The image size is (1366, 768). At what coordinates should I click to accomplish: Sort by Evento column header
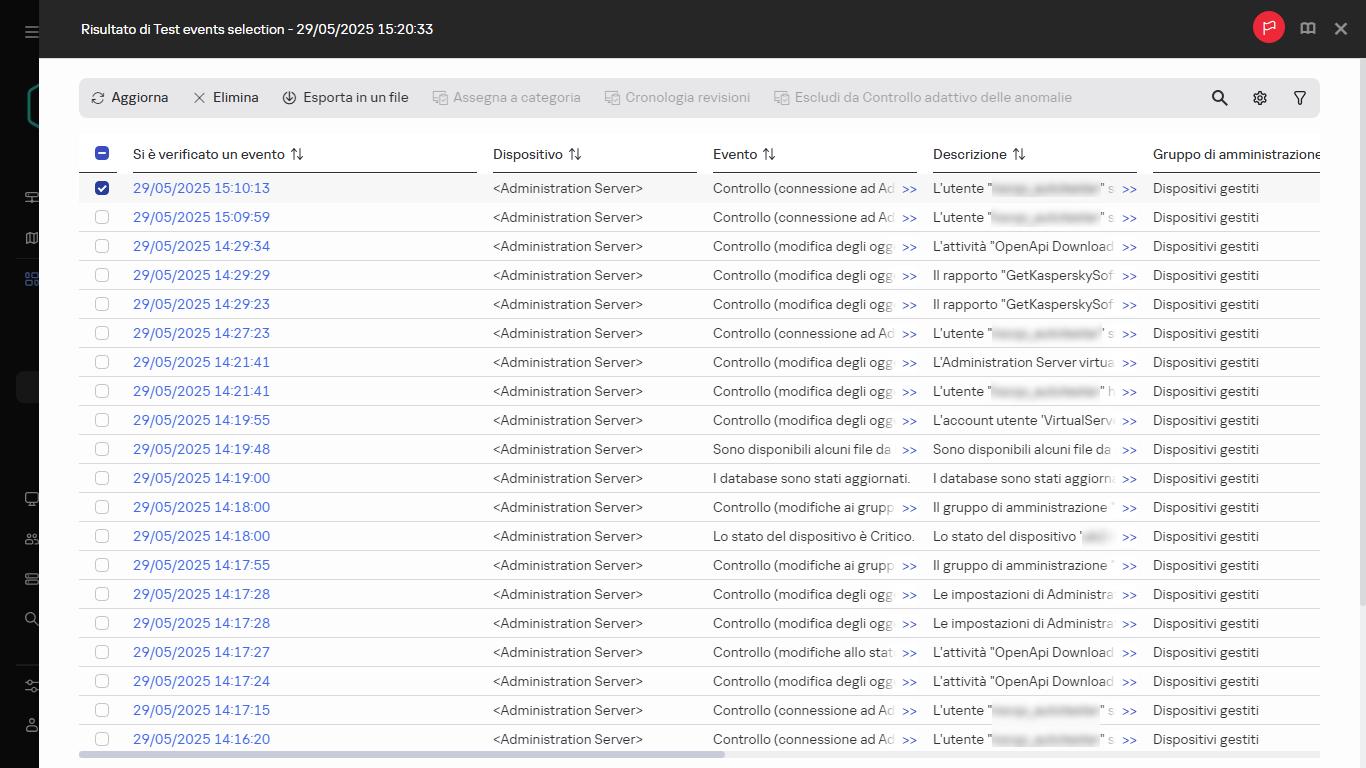click(x=769, y=155)
